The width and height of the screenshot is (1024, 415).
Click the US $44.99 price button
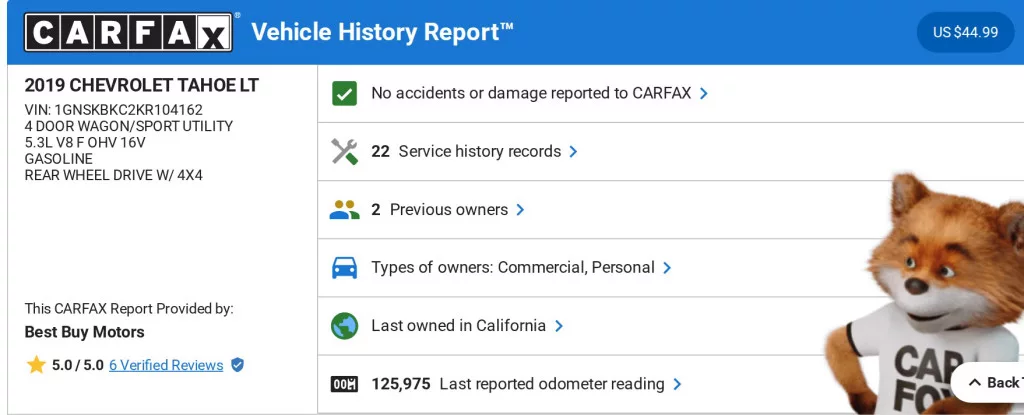(965, 32)
